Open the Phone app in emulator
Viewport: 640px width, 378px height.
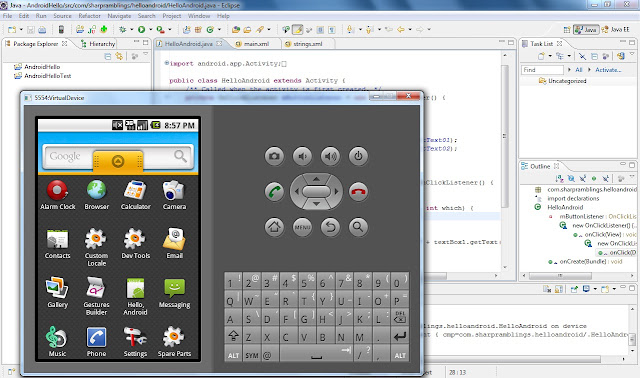click(x=96, y=341)
